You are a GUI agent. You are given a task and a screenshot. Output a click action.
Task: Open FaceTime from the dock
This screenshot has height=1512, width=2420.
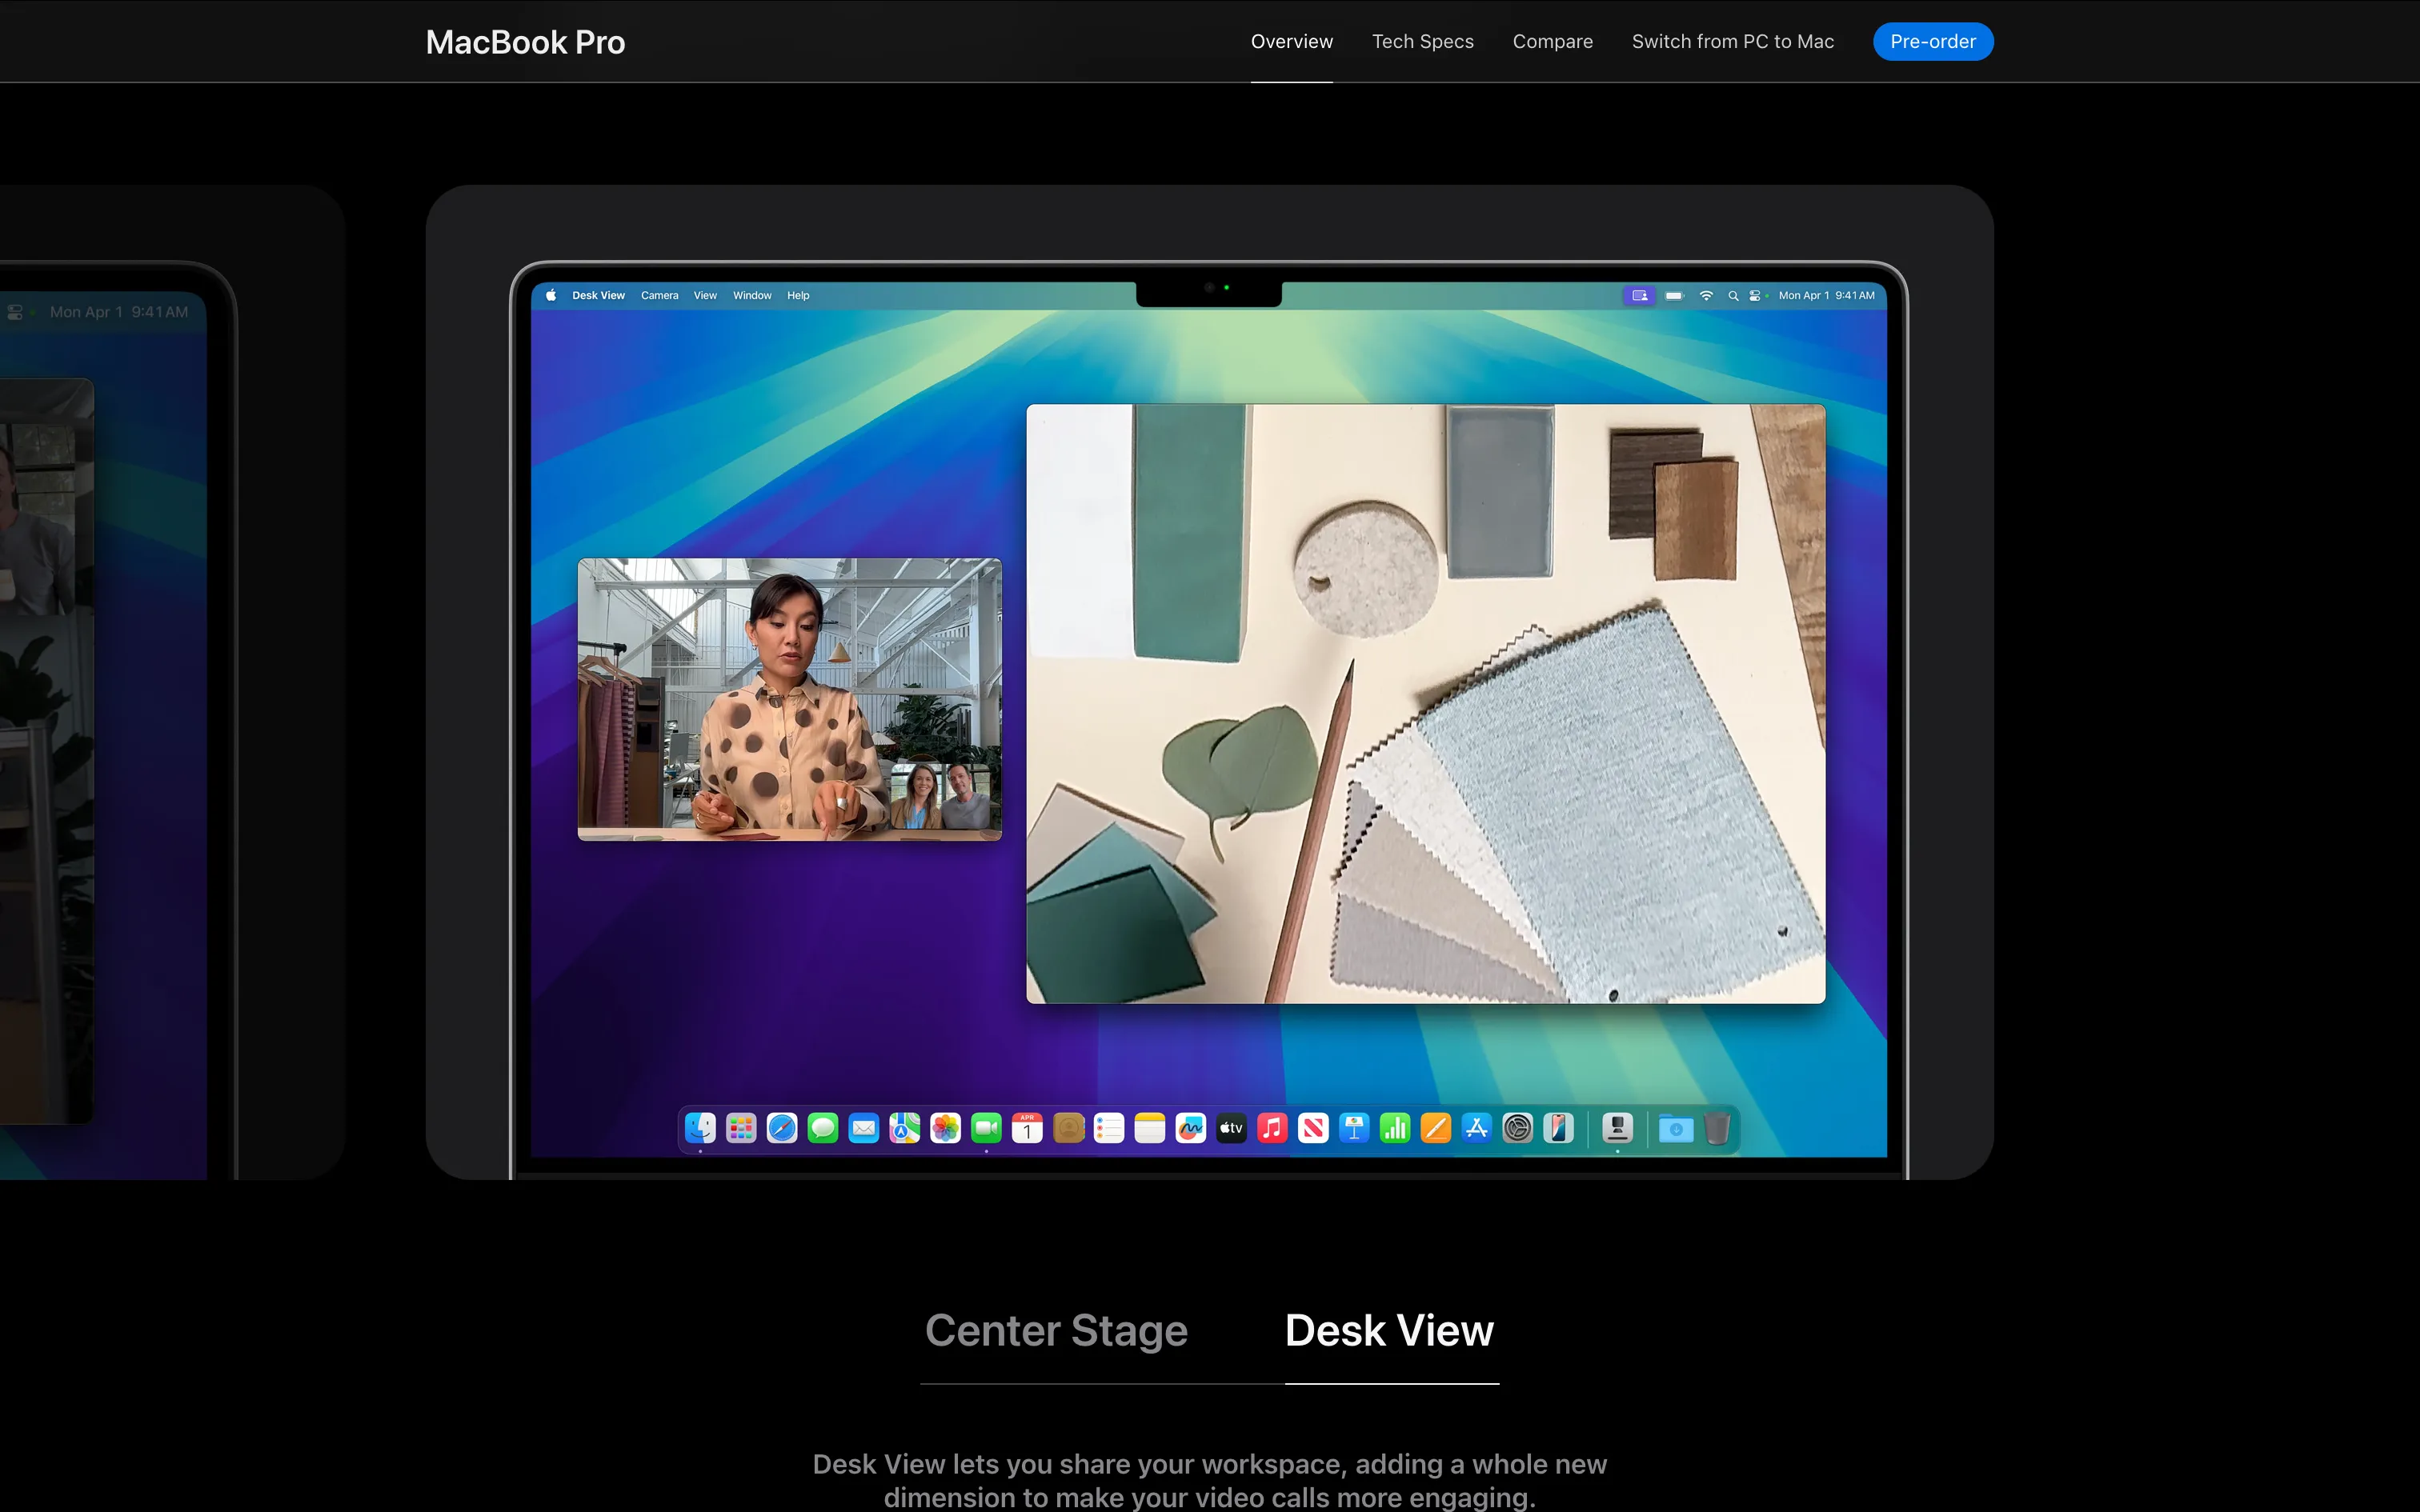[986, 1128]
